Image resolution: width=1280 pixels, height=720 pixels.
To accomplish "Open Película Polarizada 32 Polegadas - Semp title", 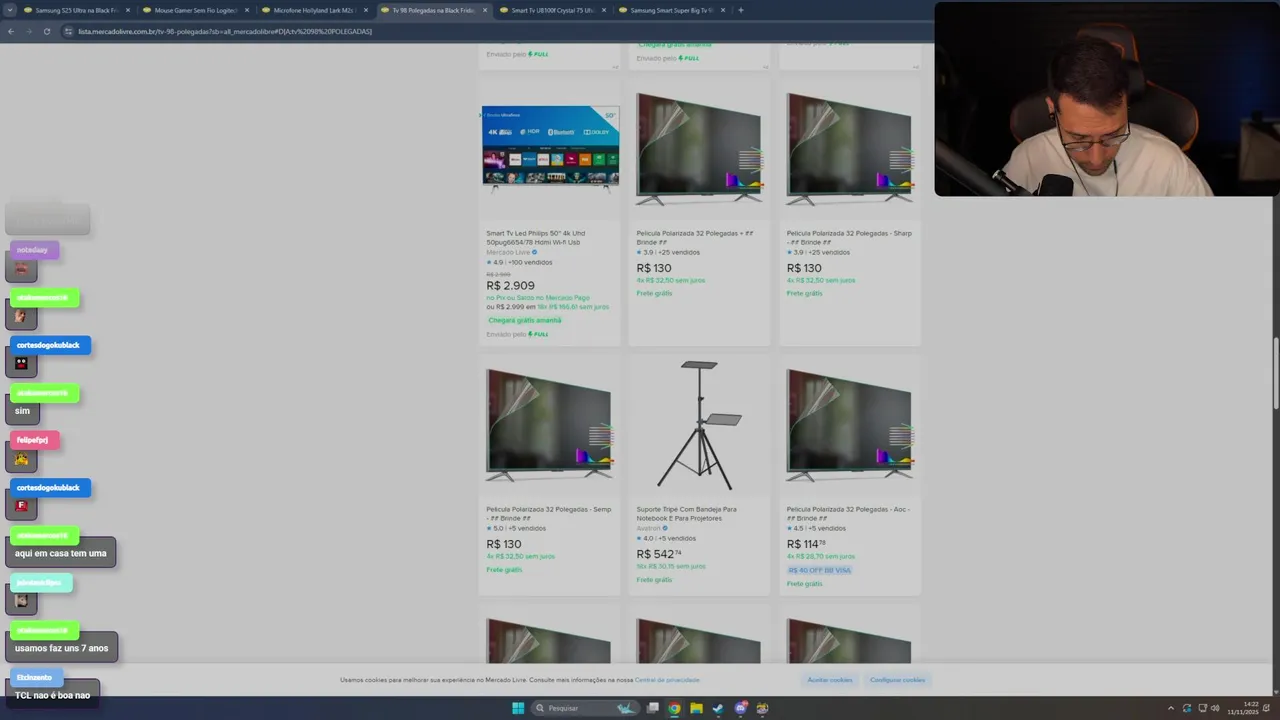I will [x=548, y=513].
